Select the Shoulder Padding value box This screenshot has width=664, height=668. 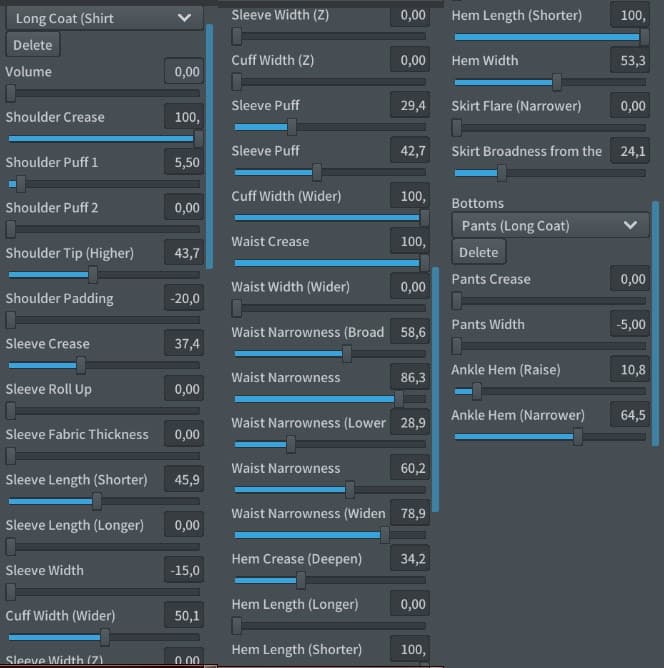click(183, 298)
